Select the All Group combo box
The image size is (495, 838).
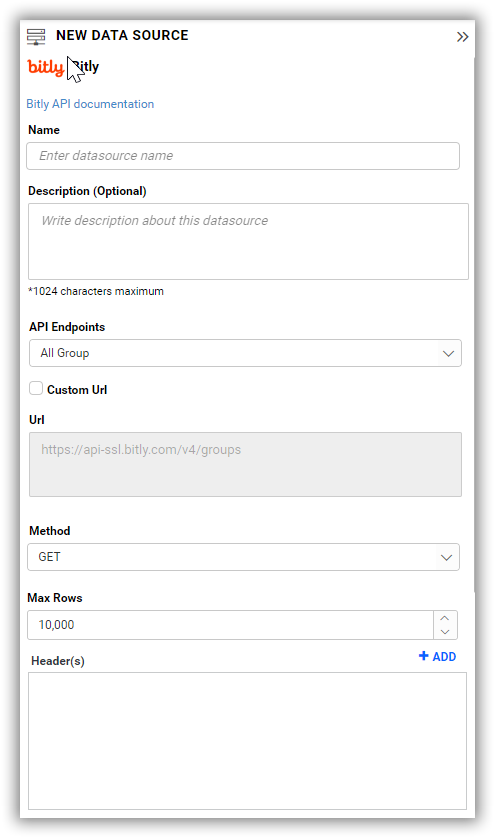(x=245, y=353)
